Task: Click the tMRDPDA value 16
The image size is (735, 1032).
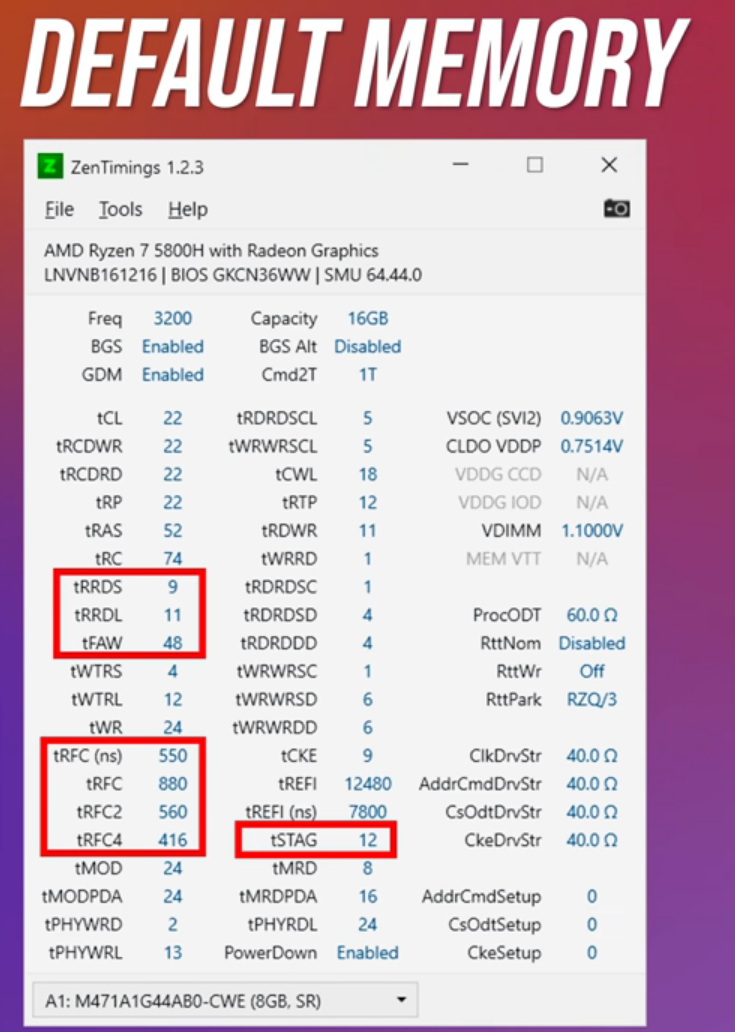Action: (x=368, y=896)
